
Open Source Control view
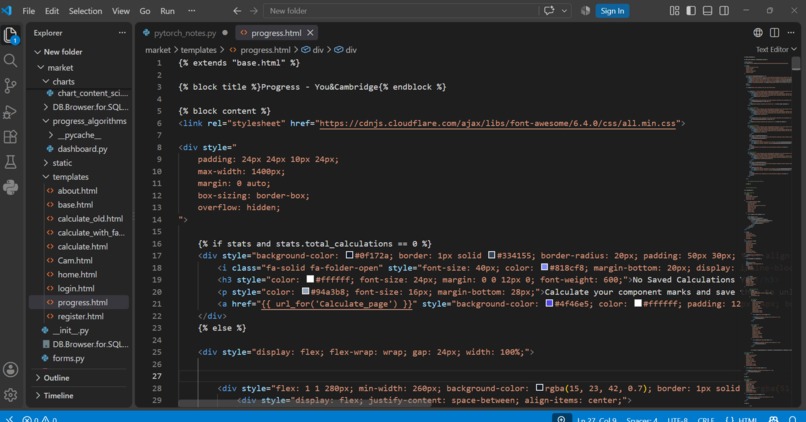10,86
